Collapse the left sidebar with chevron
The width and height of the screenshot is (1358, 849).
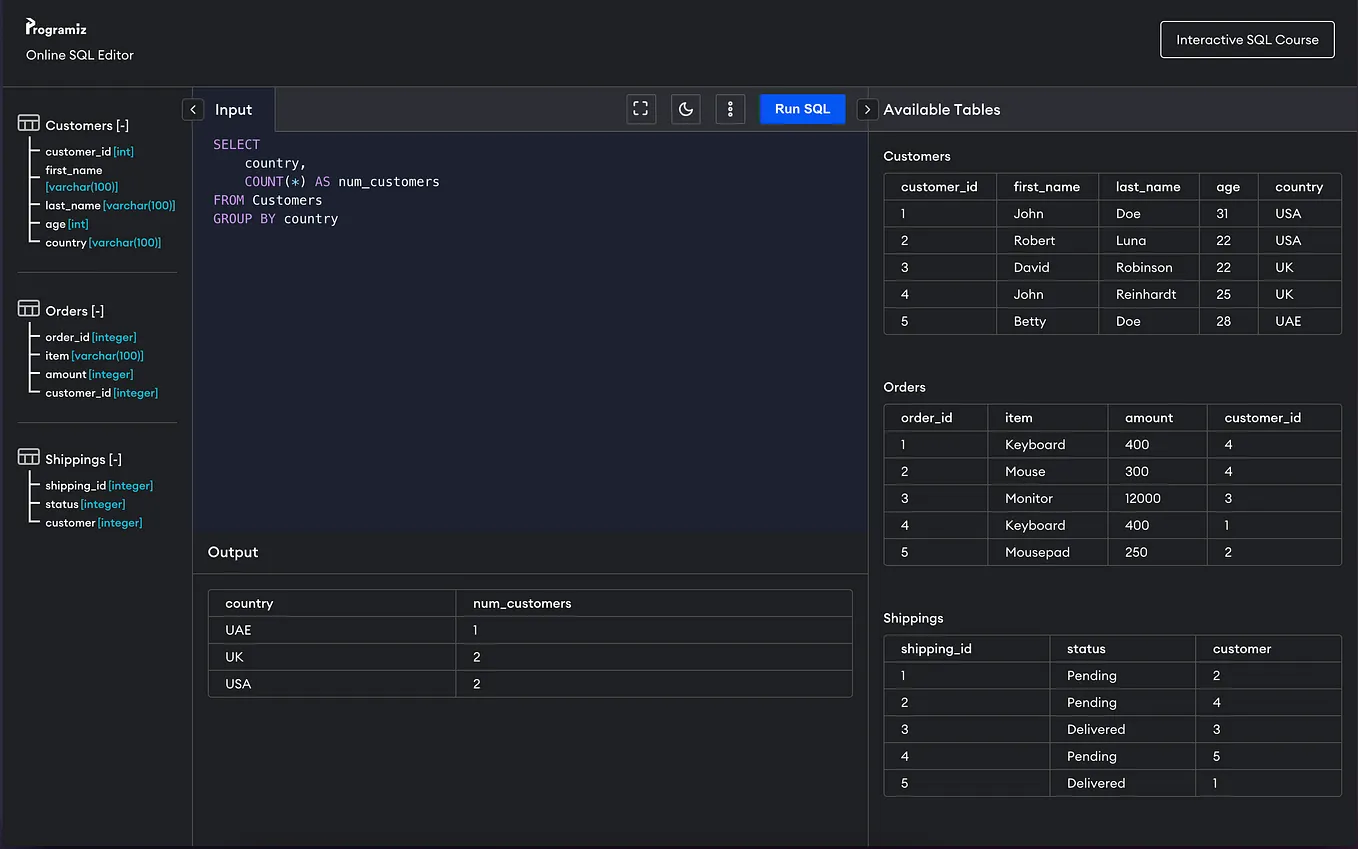(193, 109)
